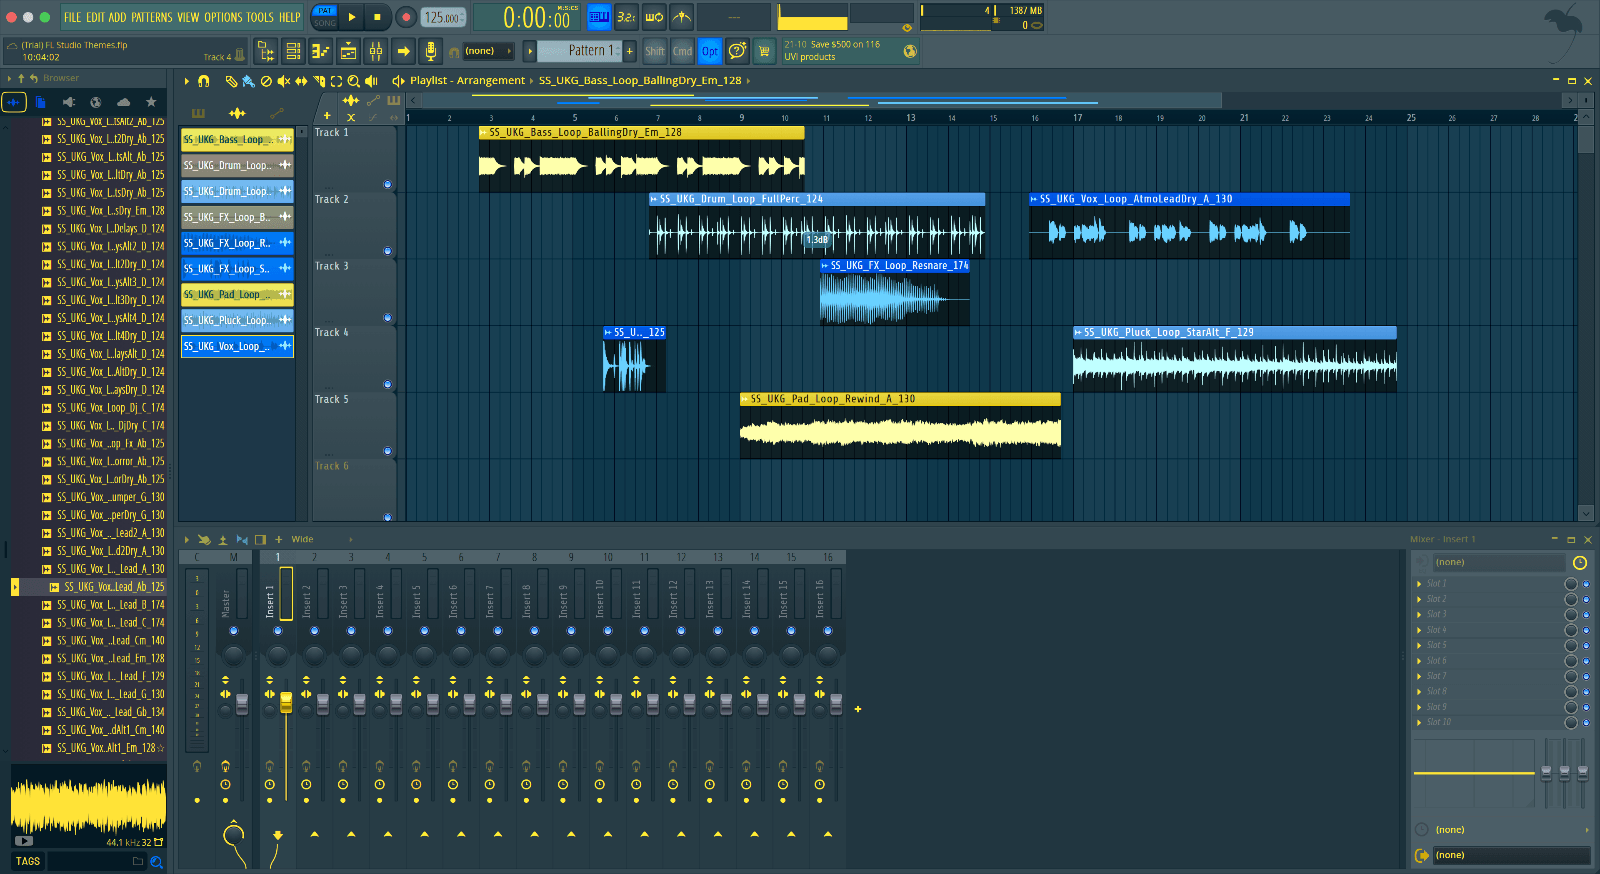The width and height of the screenshot is (1600, 874).
Task: Toggle the Shift modifier key button
Action: coord(654,51)
